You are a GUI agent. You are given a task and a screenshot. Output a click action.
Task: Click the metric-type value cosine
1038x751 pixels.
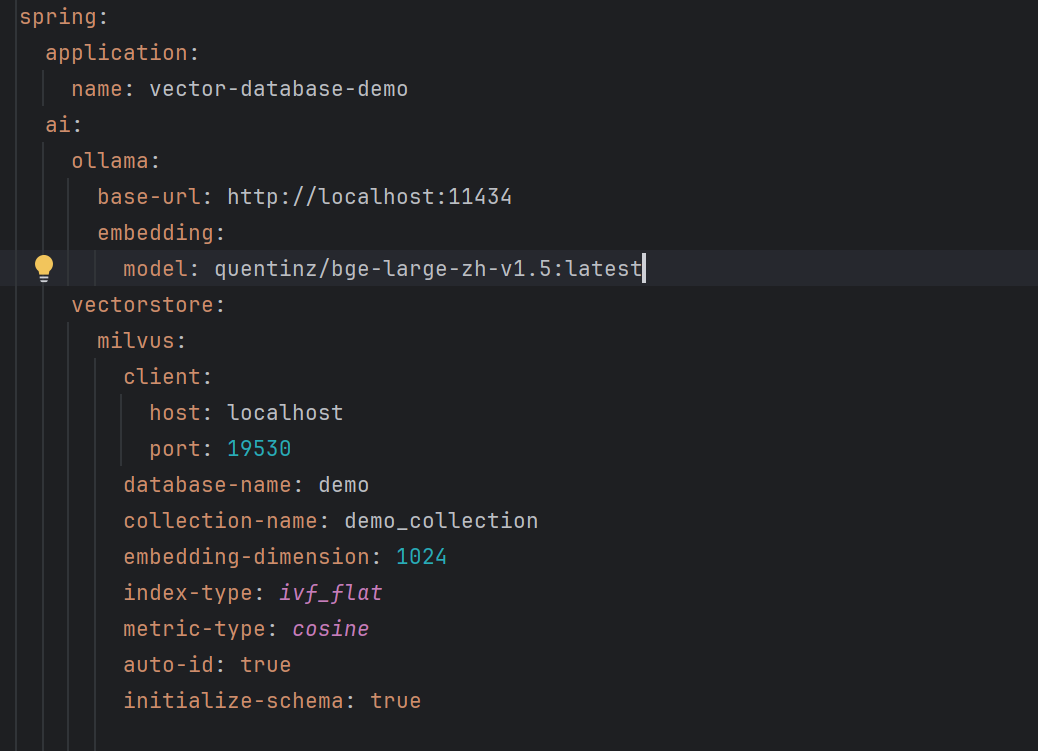330,628
